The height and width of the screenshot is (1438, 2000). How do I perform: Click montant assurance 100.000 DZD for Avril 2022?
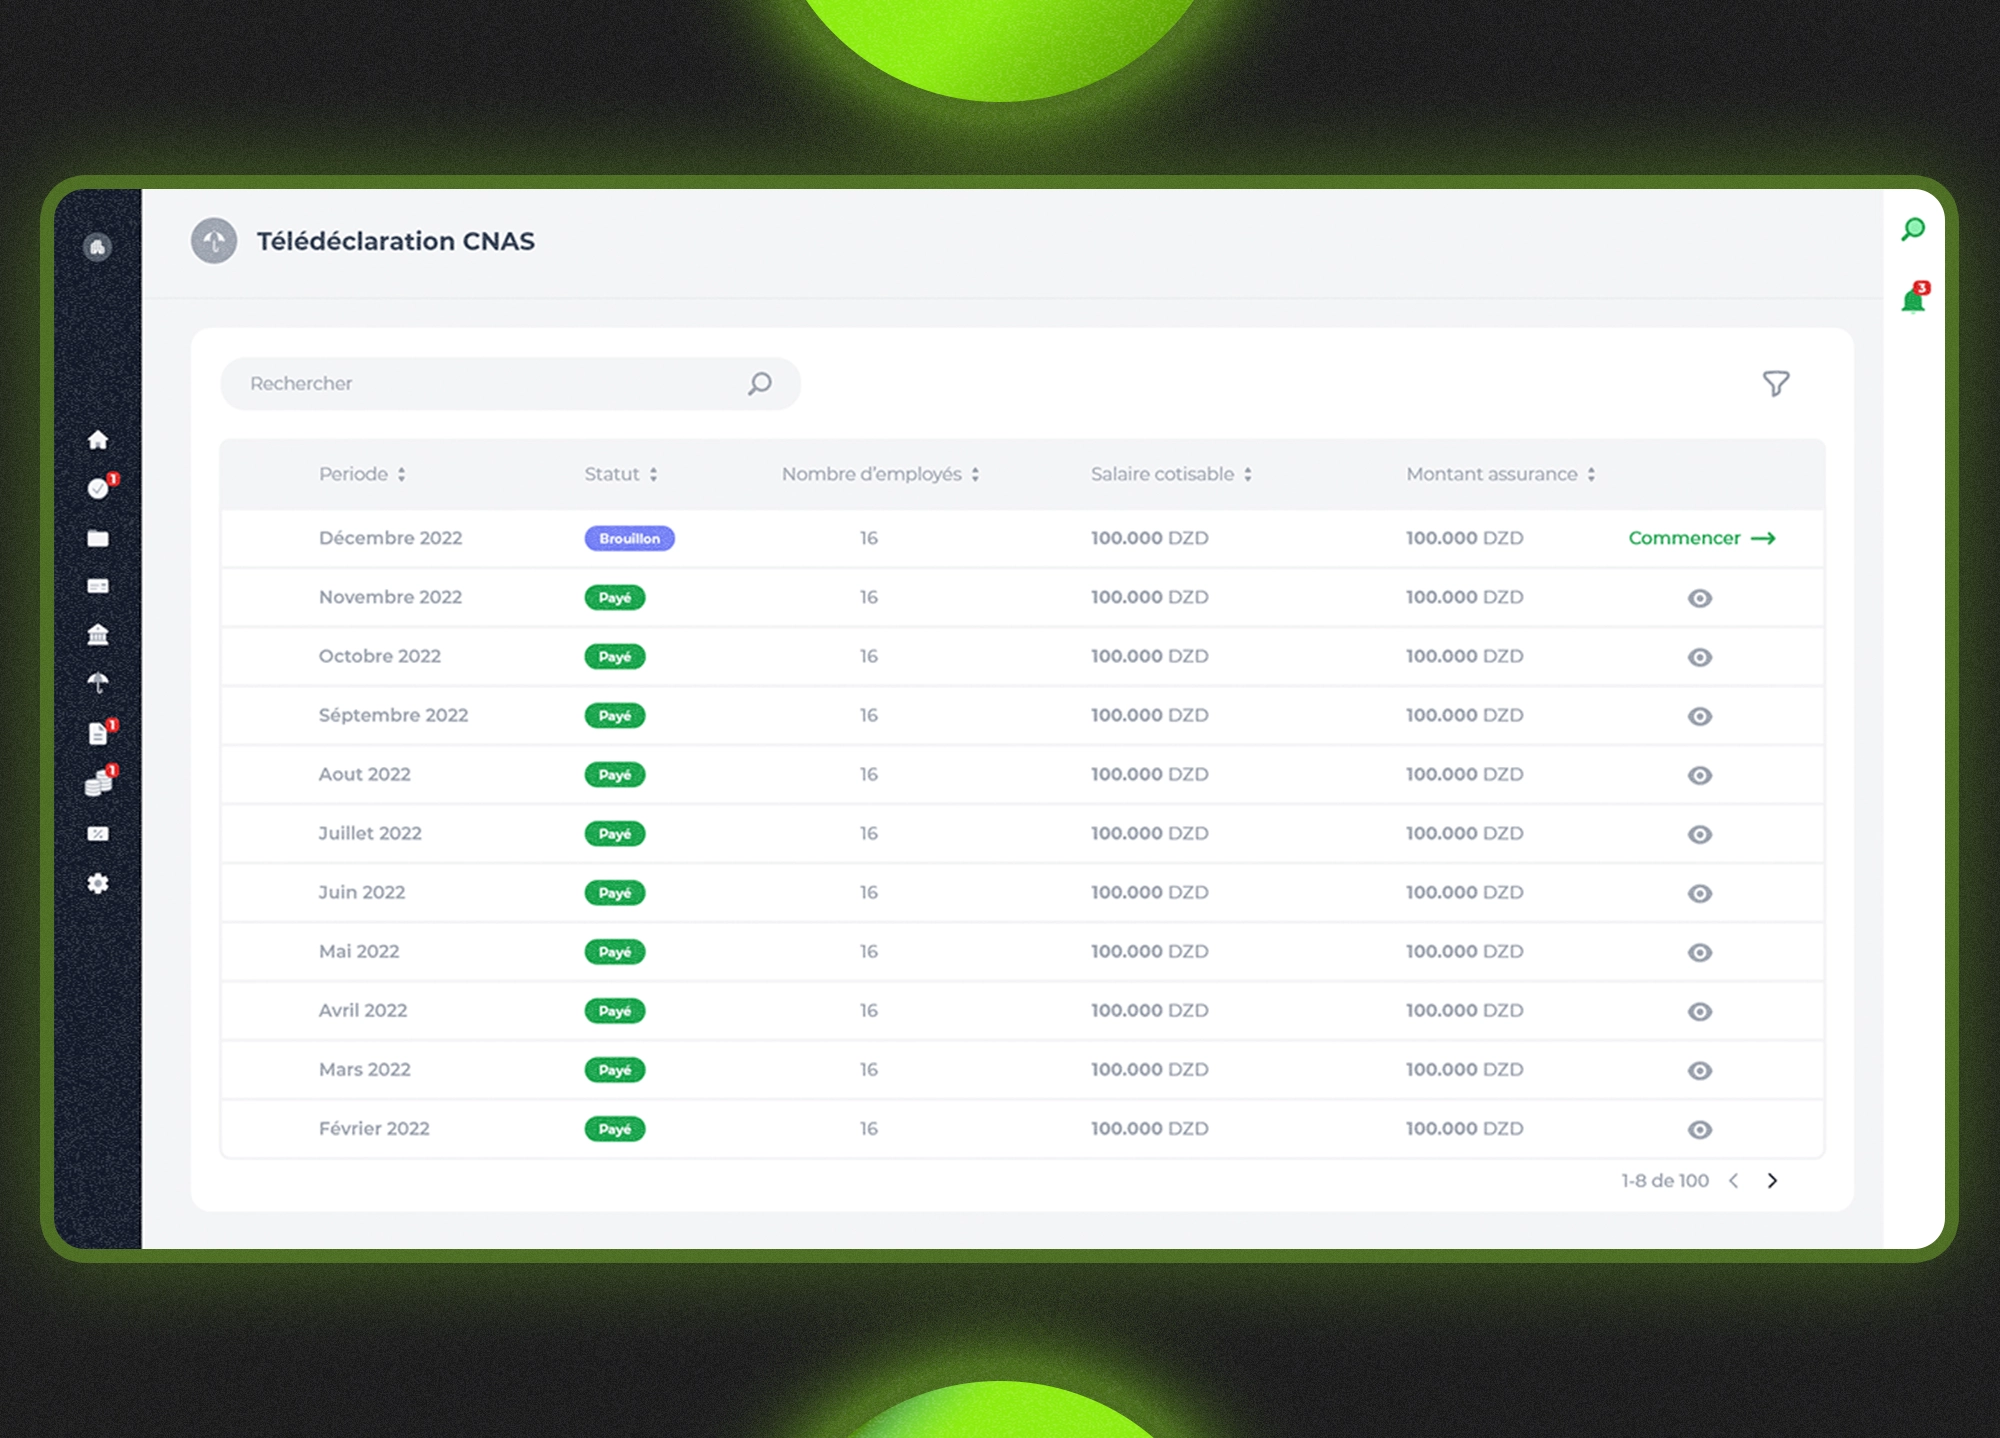pos(1465,1010)
